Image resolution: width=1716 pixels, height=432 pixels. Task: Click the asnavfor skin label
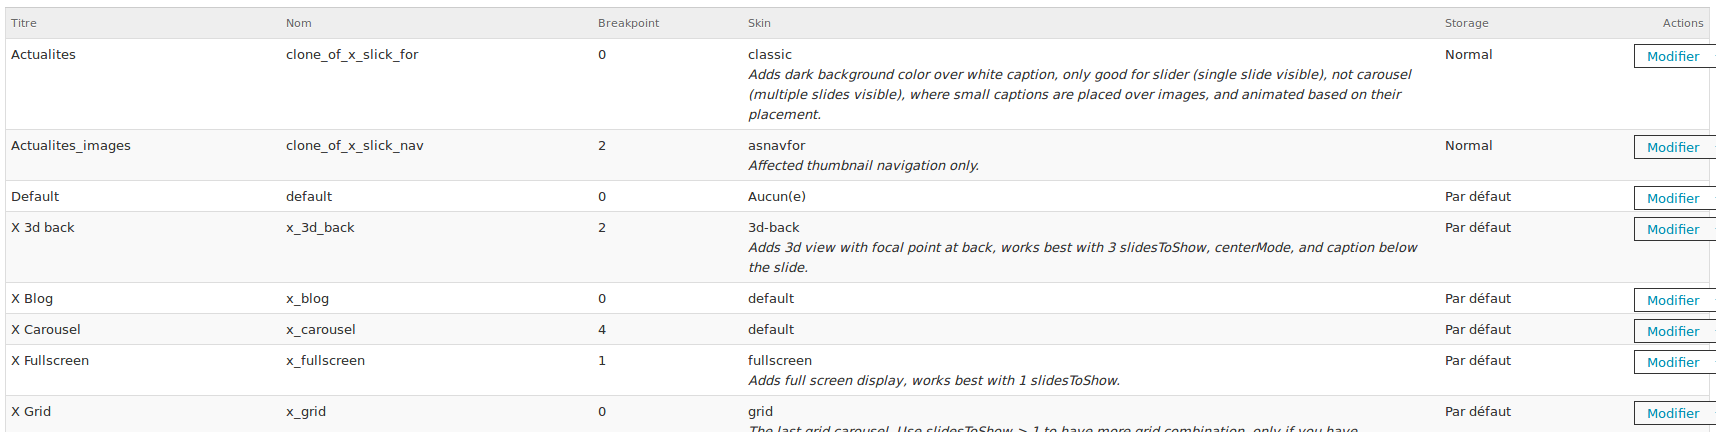tap(776, 145)
